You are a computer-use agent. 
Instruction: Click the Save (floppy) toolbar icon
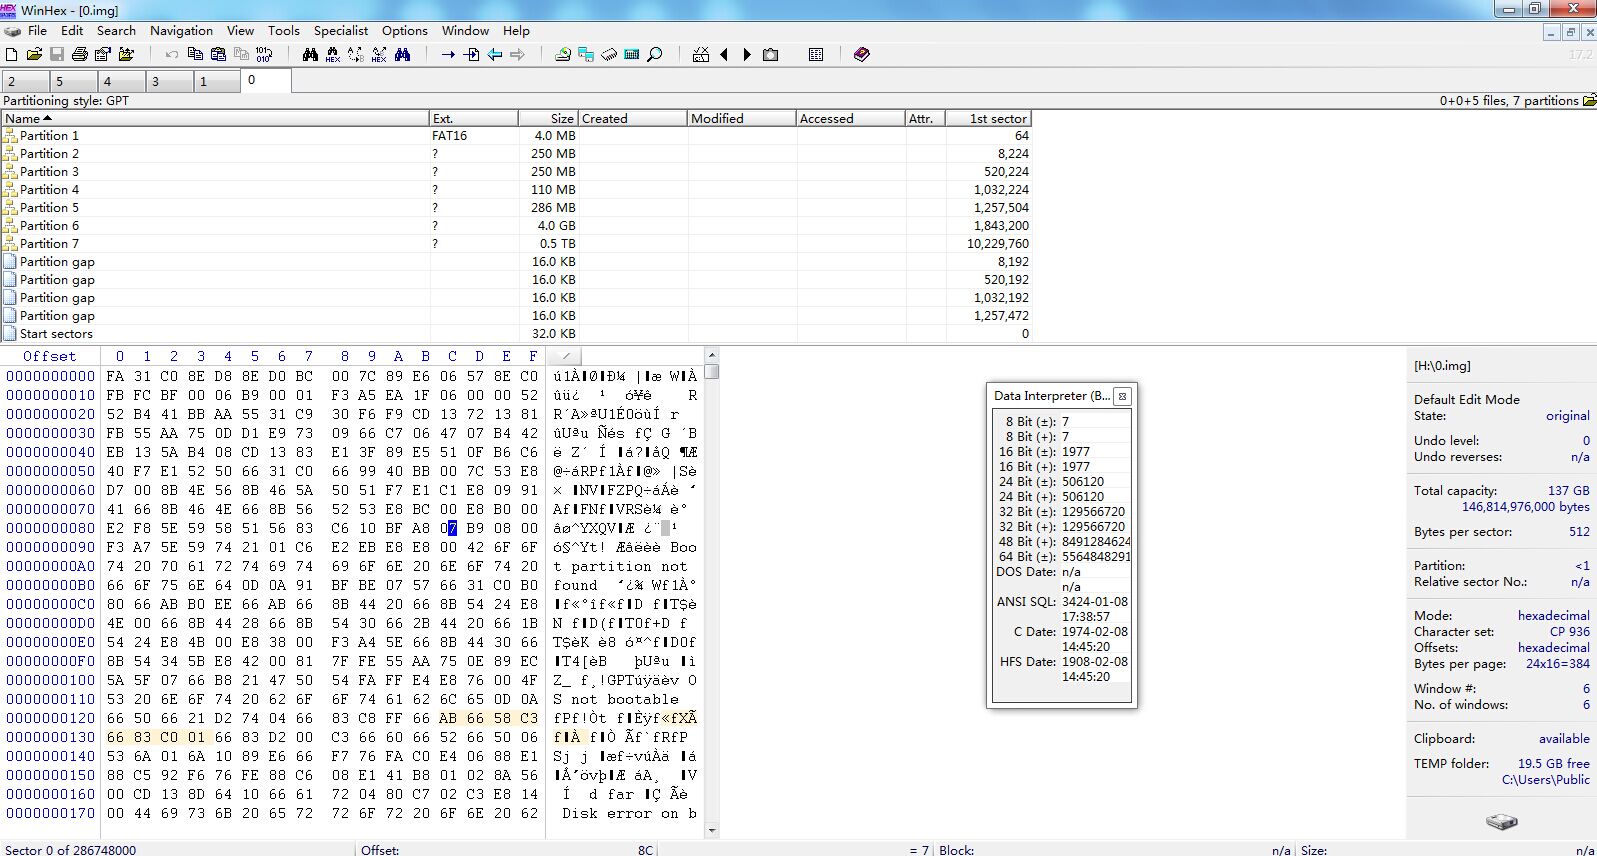coord(57,54)
